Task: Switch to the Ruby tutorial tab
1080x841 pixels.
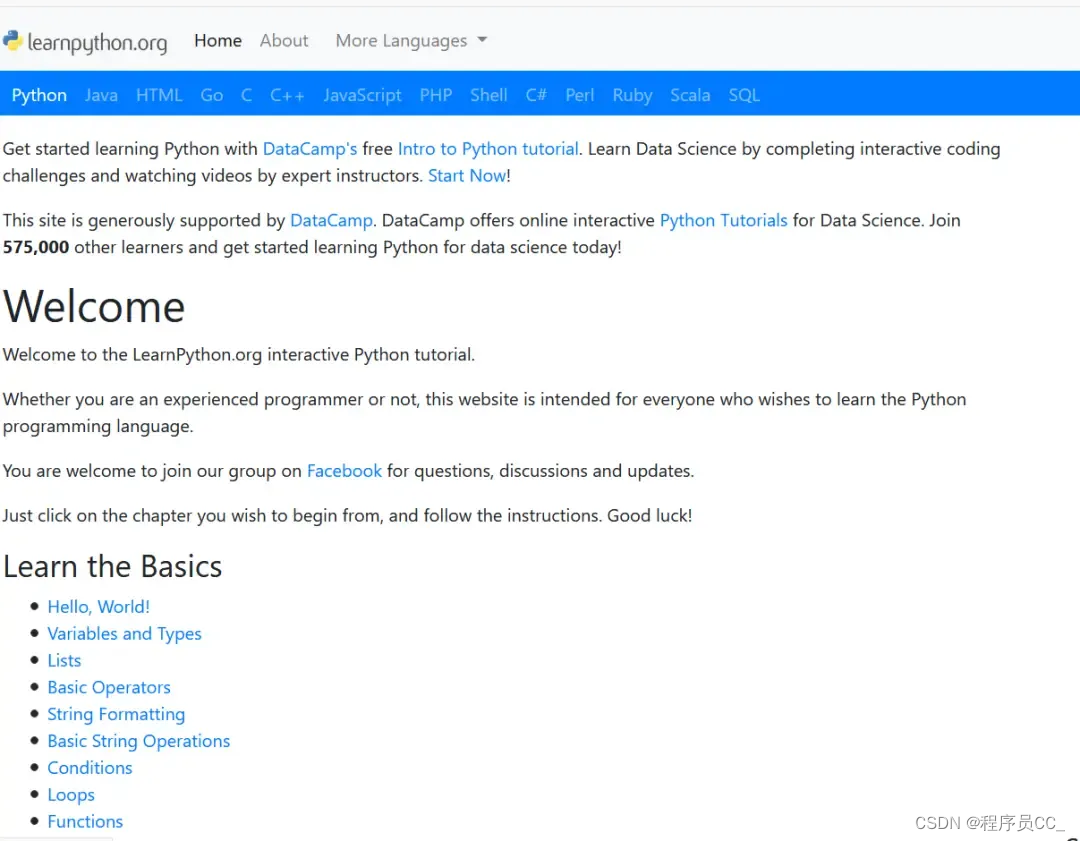Action: (632, 95)
